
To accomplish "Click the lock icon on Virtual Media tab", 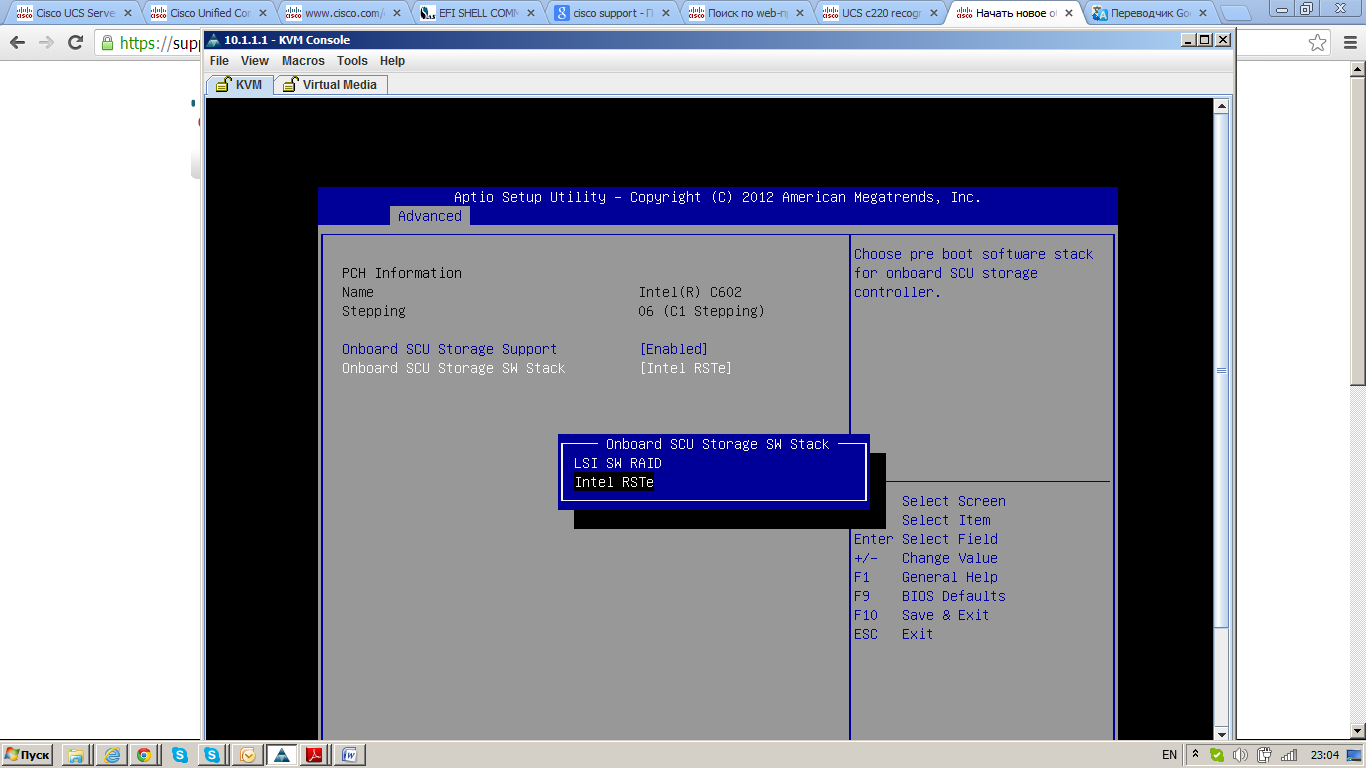I will click(x=290, y=85).
